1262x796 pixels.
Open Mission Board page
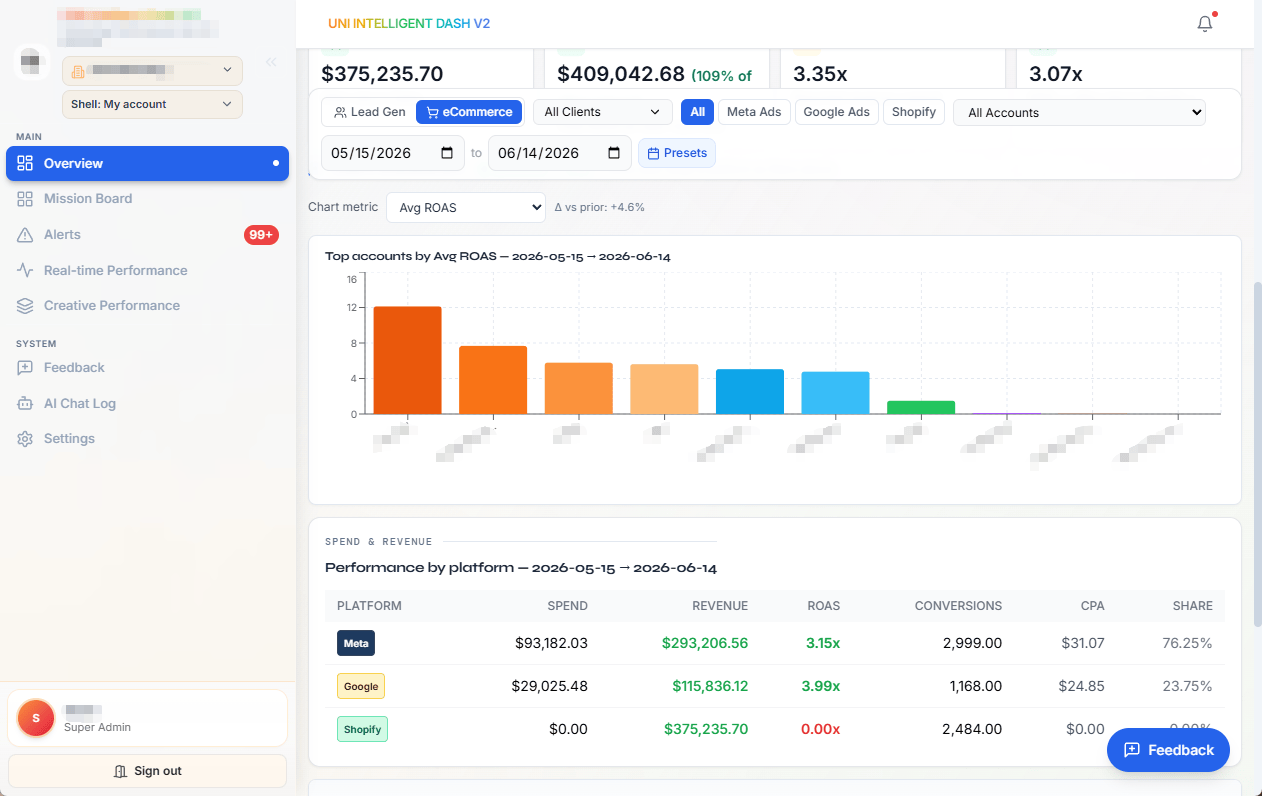(x=147, y=199)
